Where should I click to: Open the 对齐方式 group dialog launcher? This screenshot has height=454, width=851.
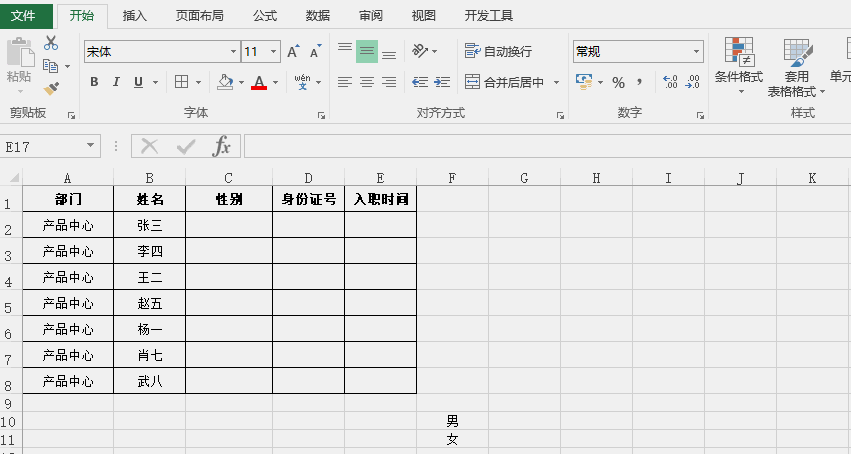click(x=560, y=115)
